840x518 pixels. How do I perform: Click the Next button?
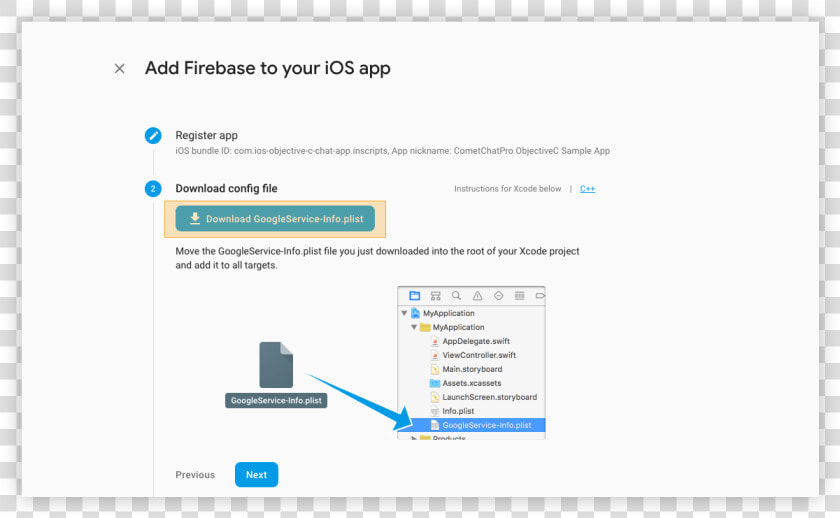256,475
